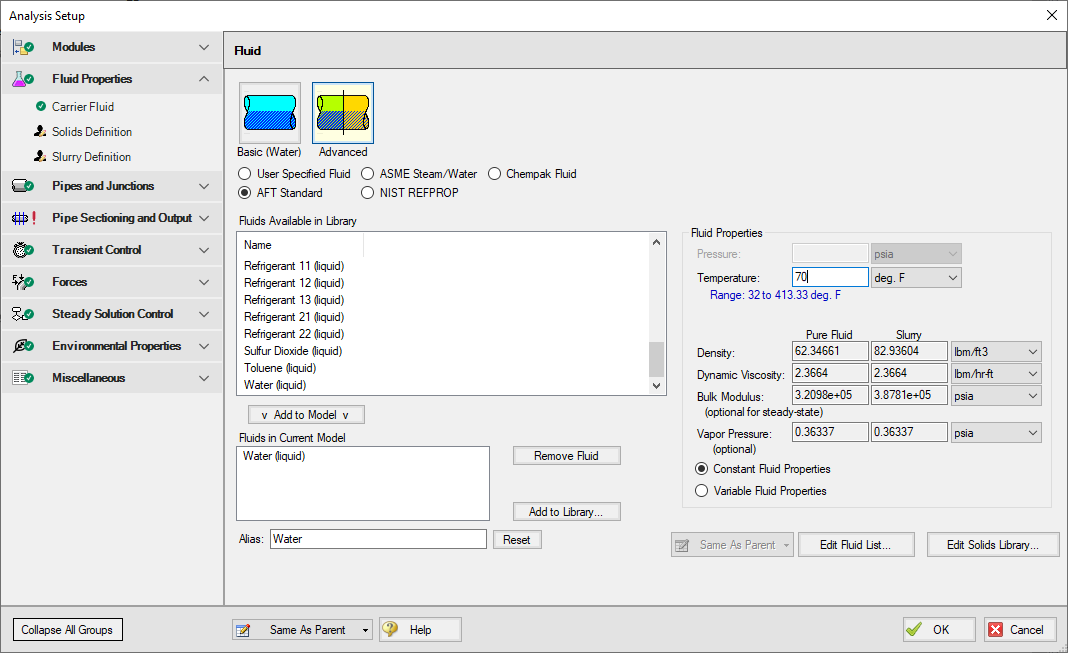This screenshot has width=1068, height=653.
Task: Click the Steady Solution Control icon
Action: click(x=24, y=314)
